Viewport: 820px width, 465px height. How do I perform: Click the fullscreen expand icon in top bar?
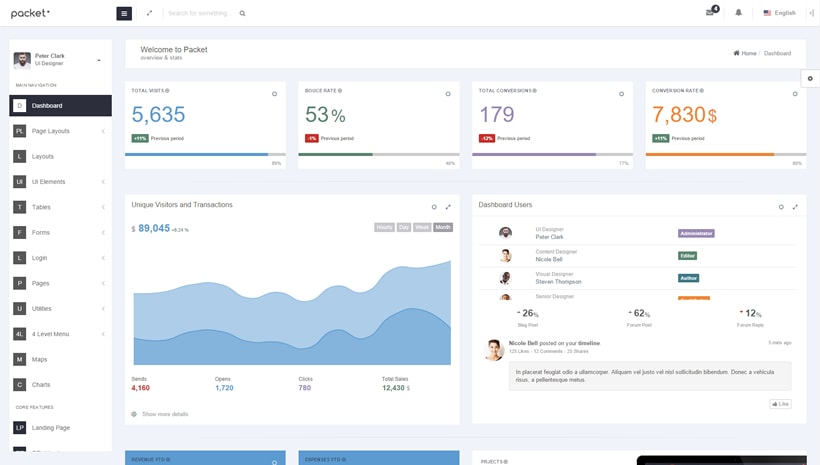click(x=150, y=13)
